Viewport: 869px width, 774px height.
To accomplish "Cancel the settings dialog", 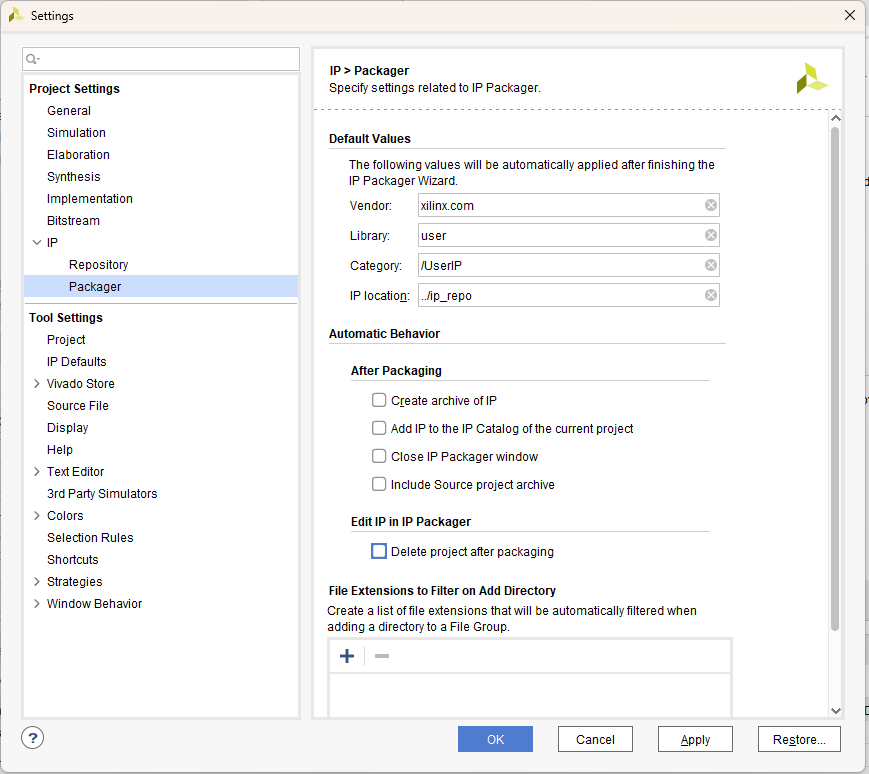I will click(x=595, y=739).
